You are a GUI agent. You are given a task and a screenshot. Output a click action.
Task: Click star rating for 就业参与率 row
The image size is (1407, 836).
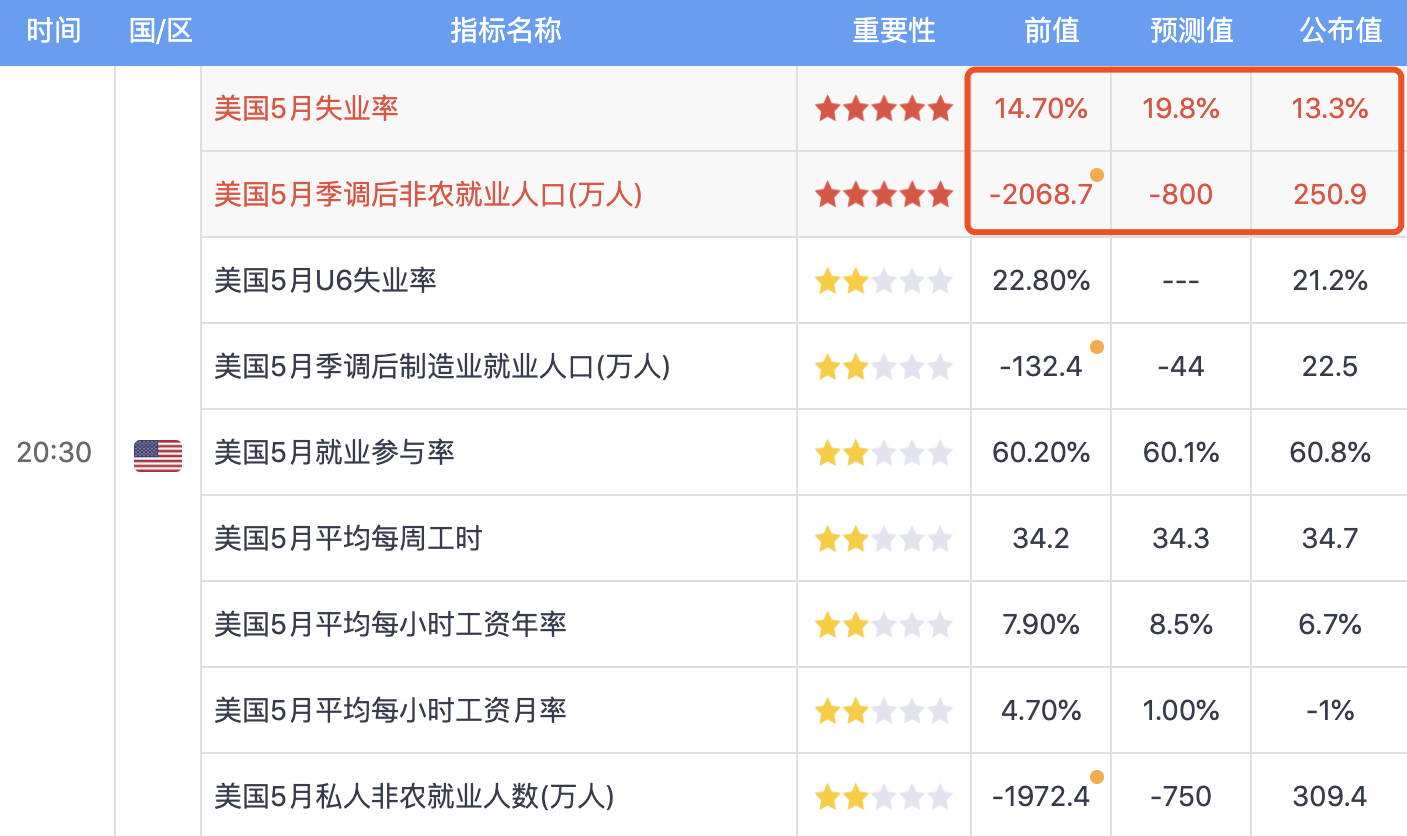point(884,453)
